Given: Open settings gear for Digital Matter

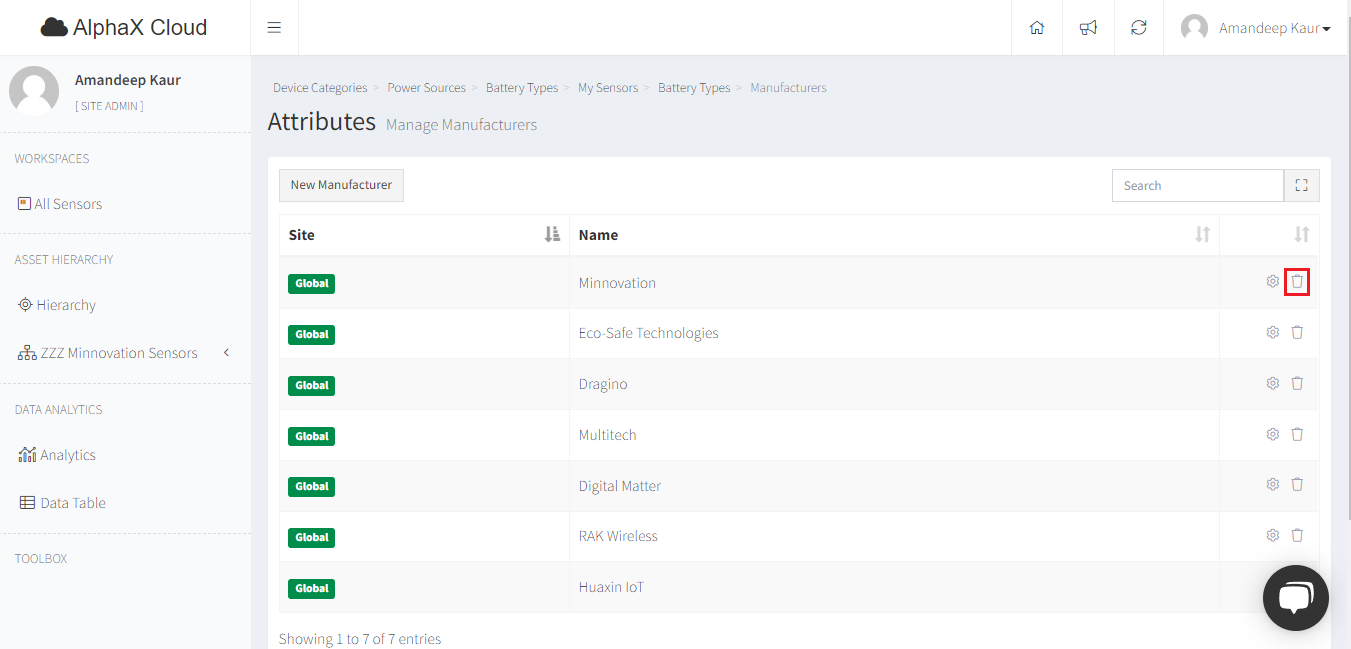Looking at the screenshot, I should pyautogui.click(x=1273, y=484).
